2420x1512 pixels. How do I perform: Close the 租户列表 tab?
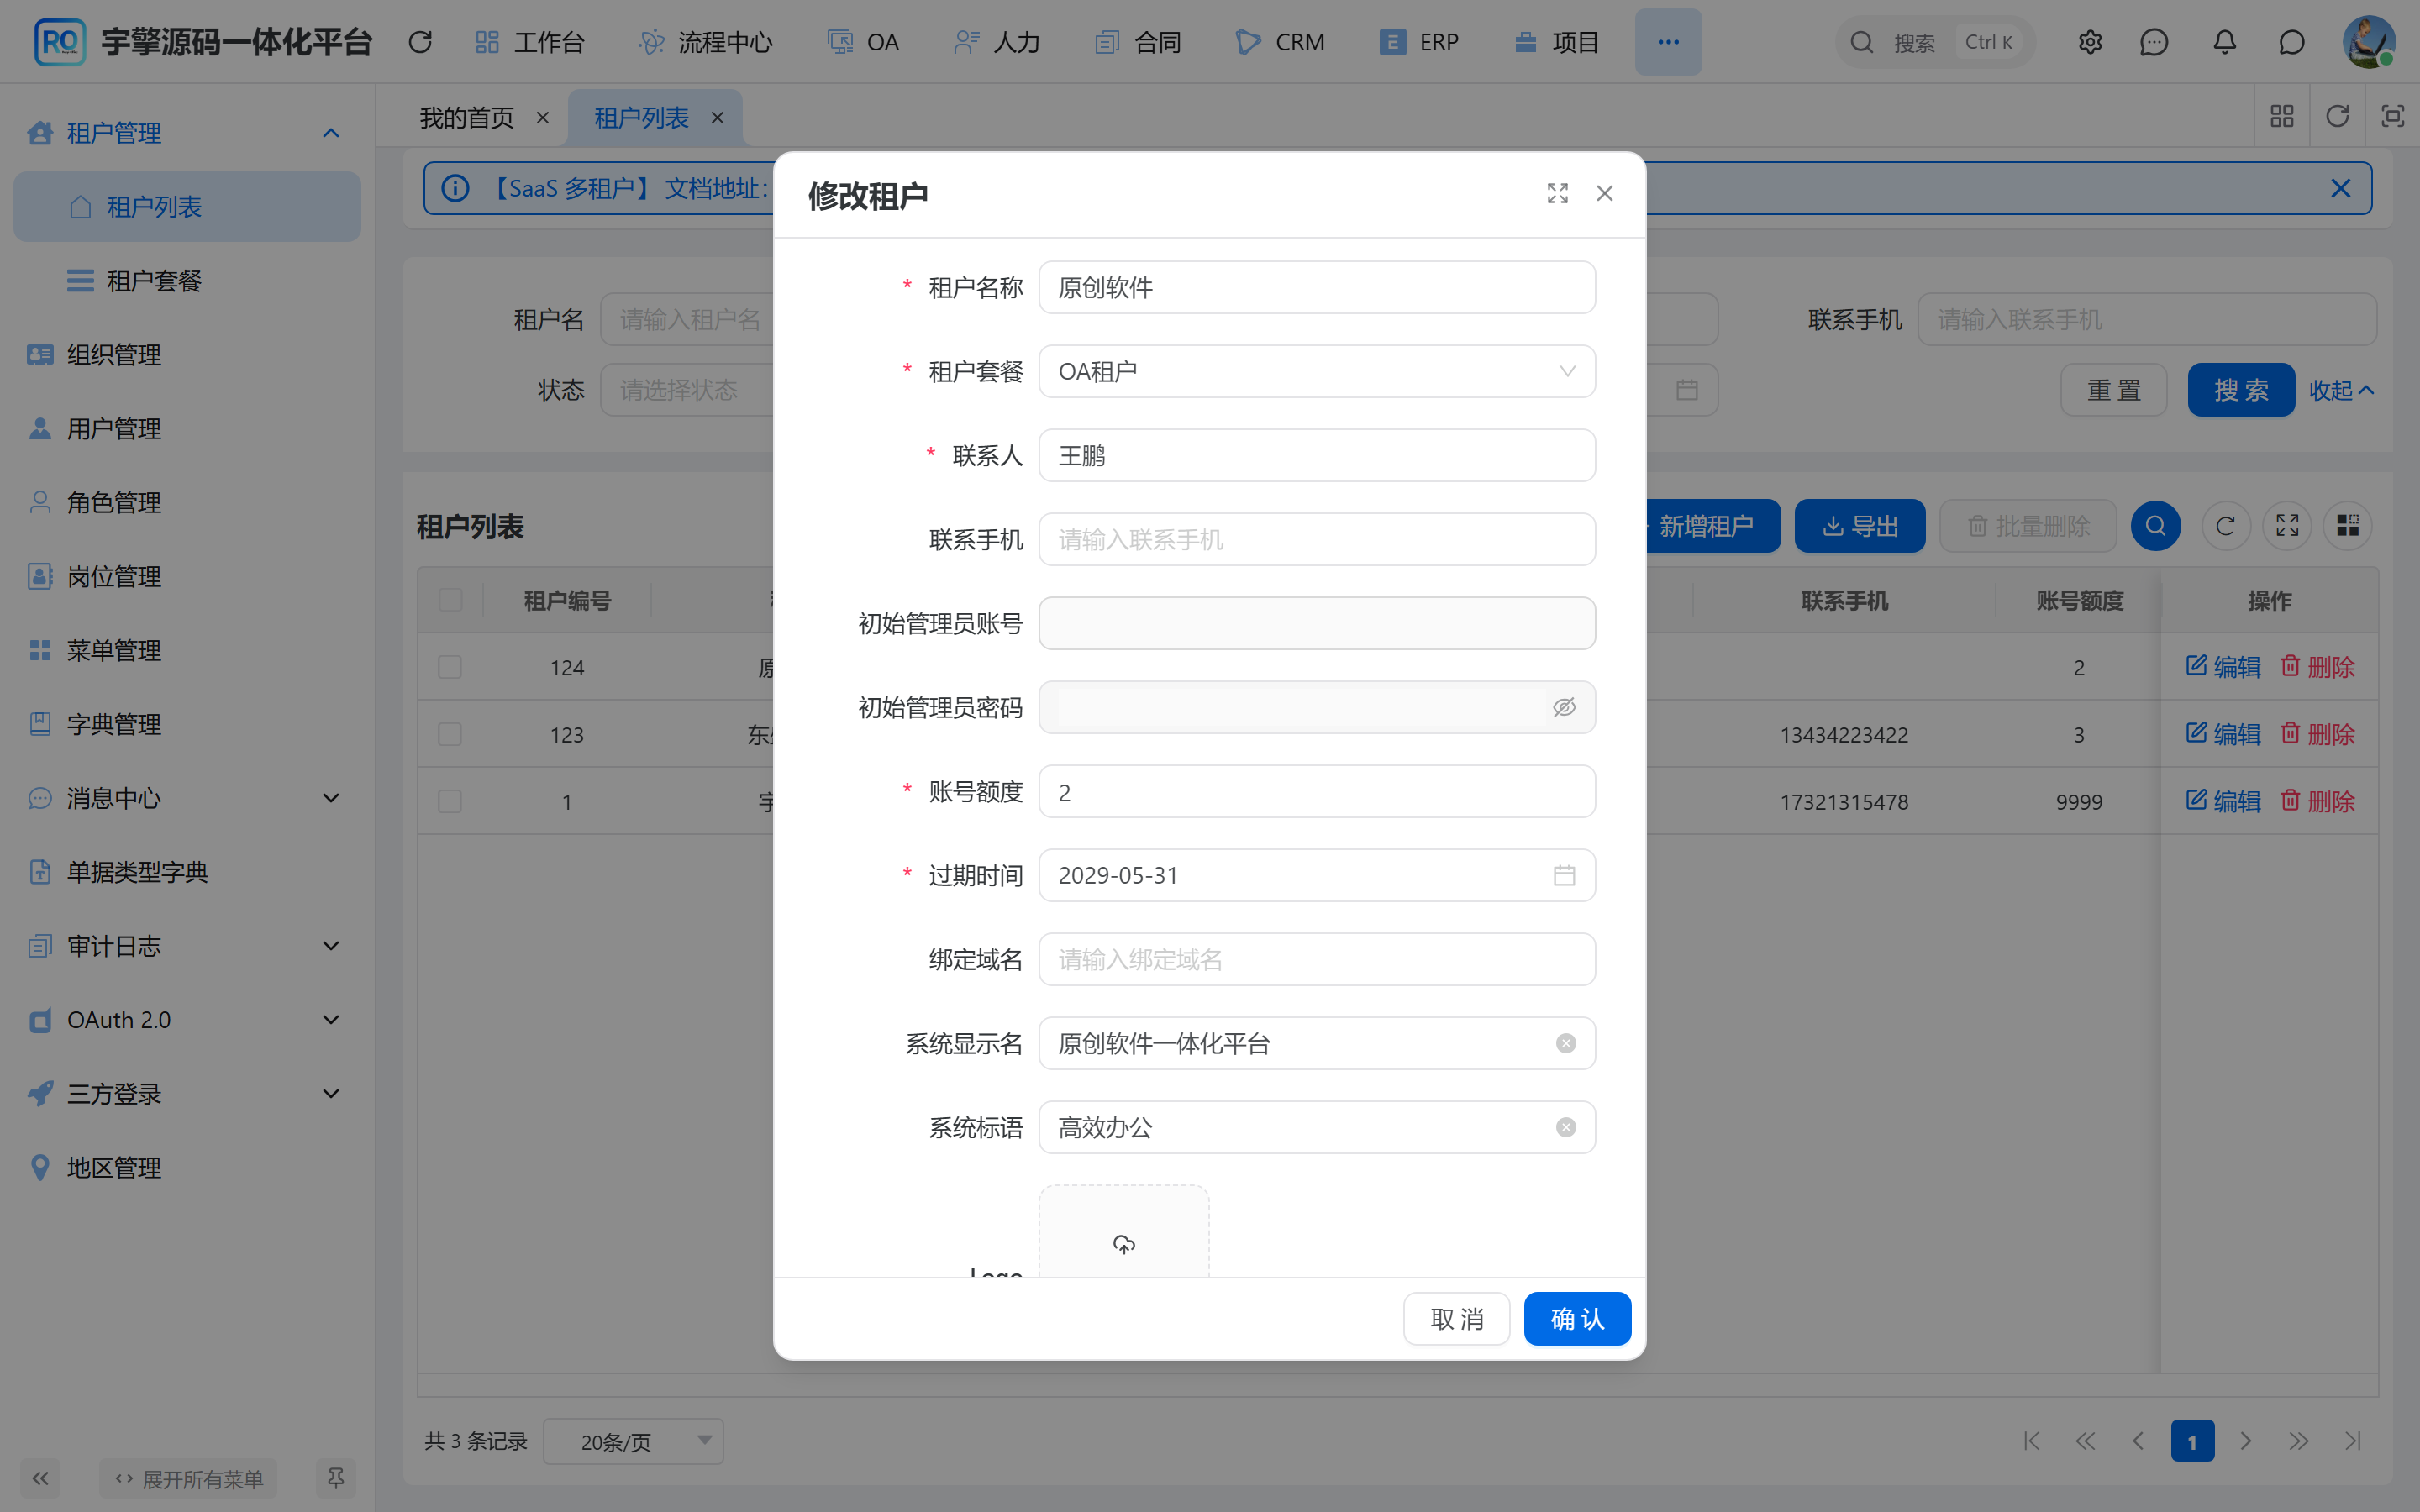717,118
